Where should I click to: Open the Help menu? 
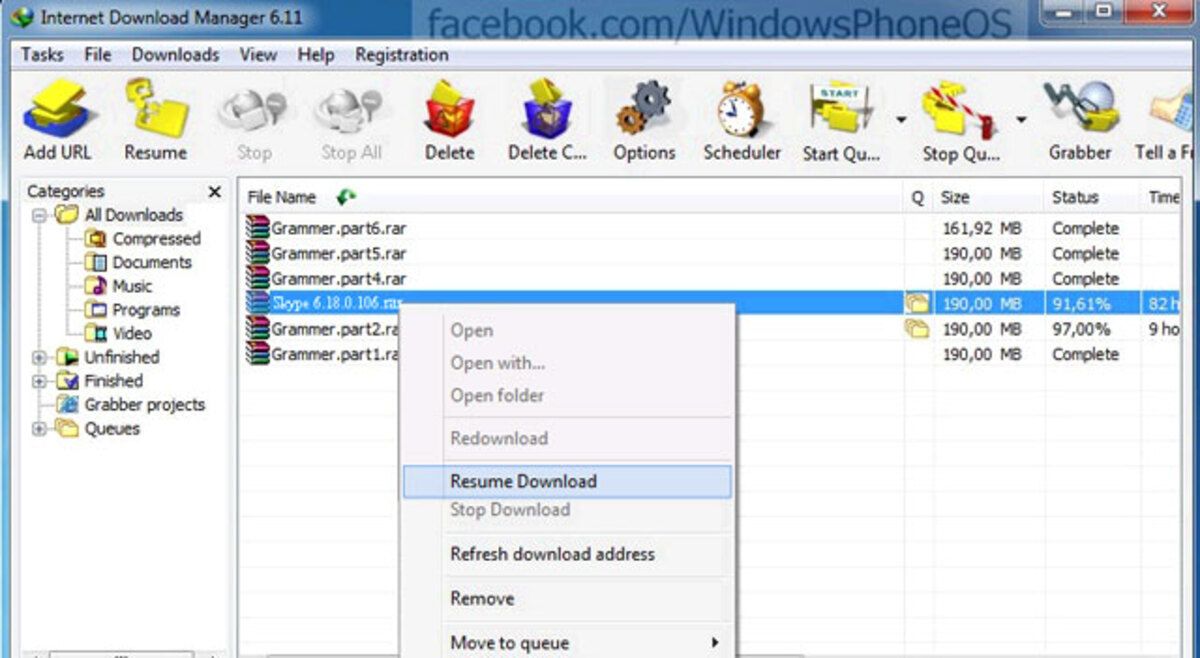pyautogui.click(x=316, y=55)
